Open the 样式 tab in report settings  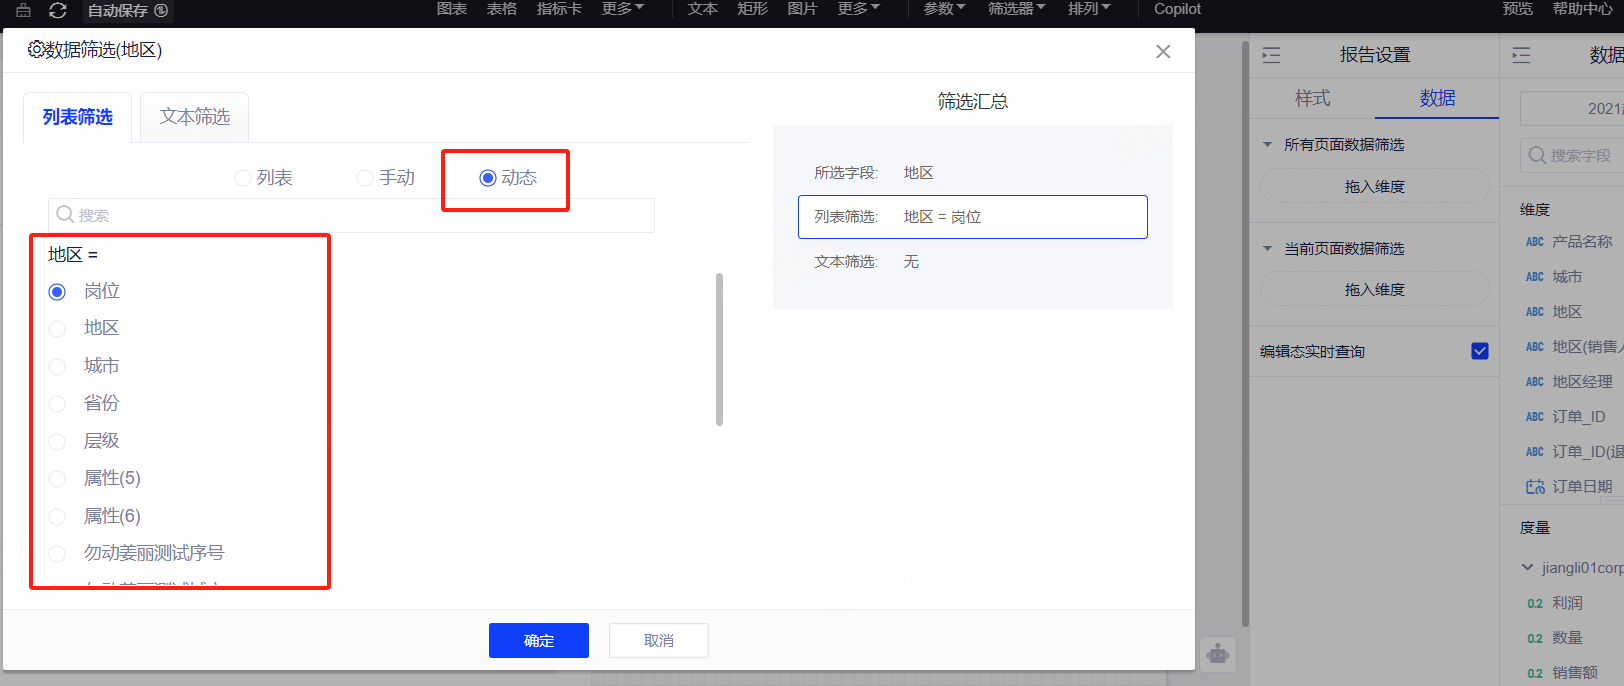[x=1312, y=98]
